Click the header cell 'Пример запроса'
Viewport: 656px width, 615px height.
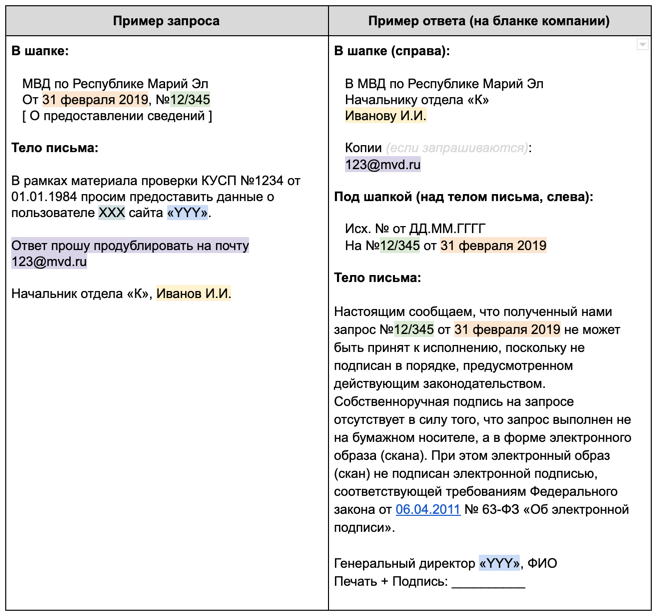pyautogui.click(x=166, y=21)
